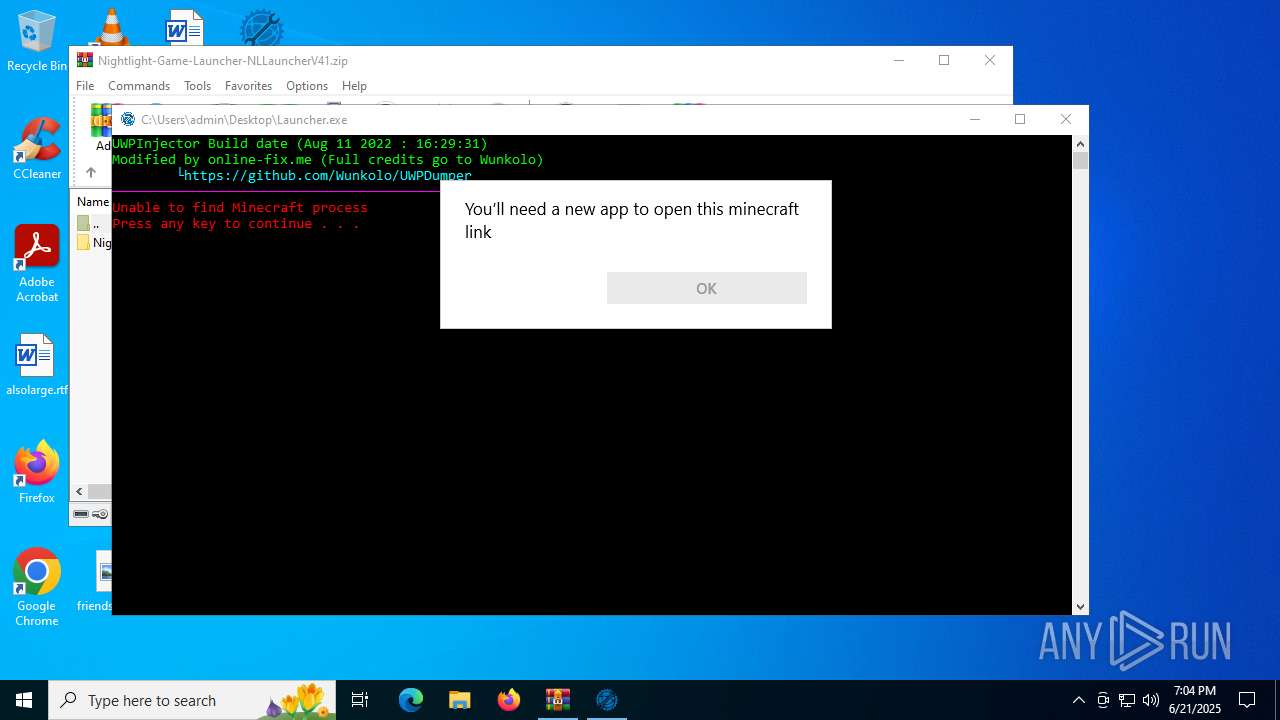Open the Word document desktop icon at top
This screenshot has height=720, width=1280.
tap(184, 27)
